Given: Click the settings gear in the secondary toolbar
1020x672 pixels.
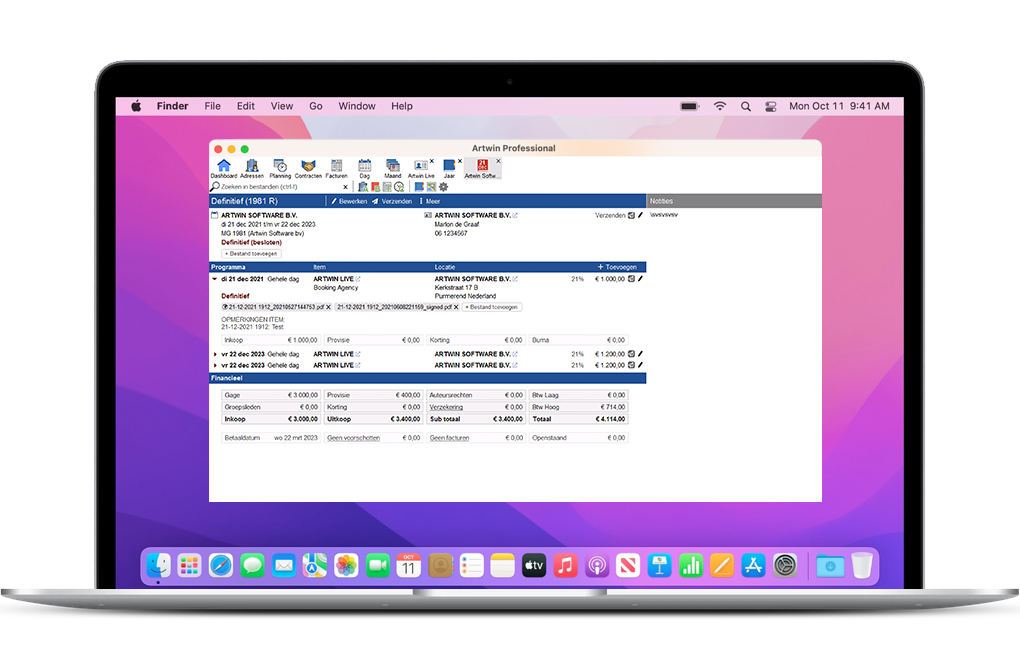Looking at the screenshot, I should [443, 187].
